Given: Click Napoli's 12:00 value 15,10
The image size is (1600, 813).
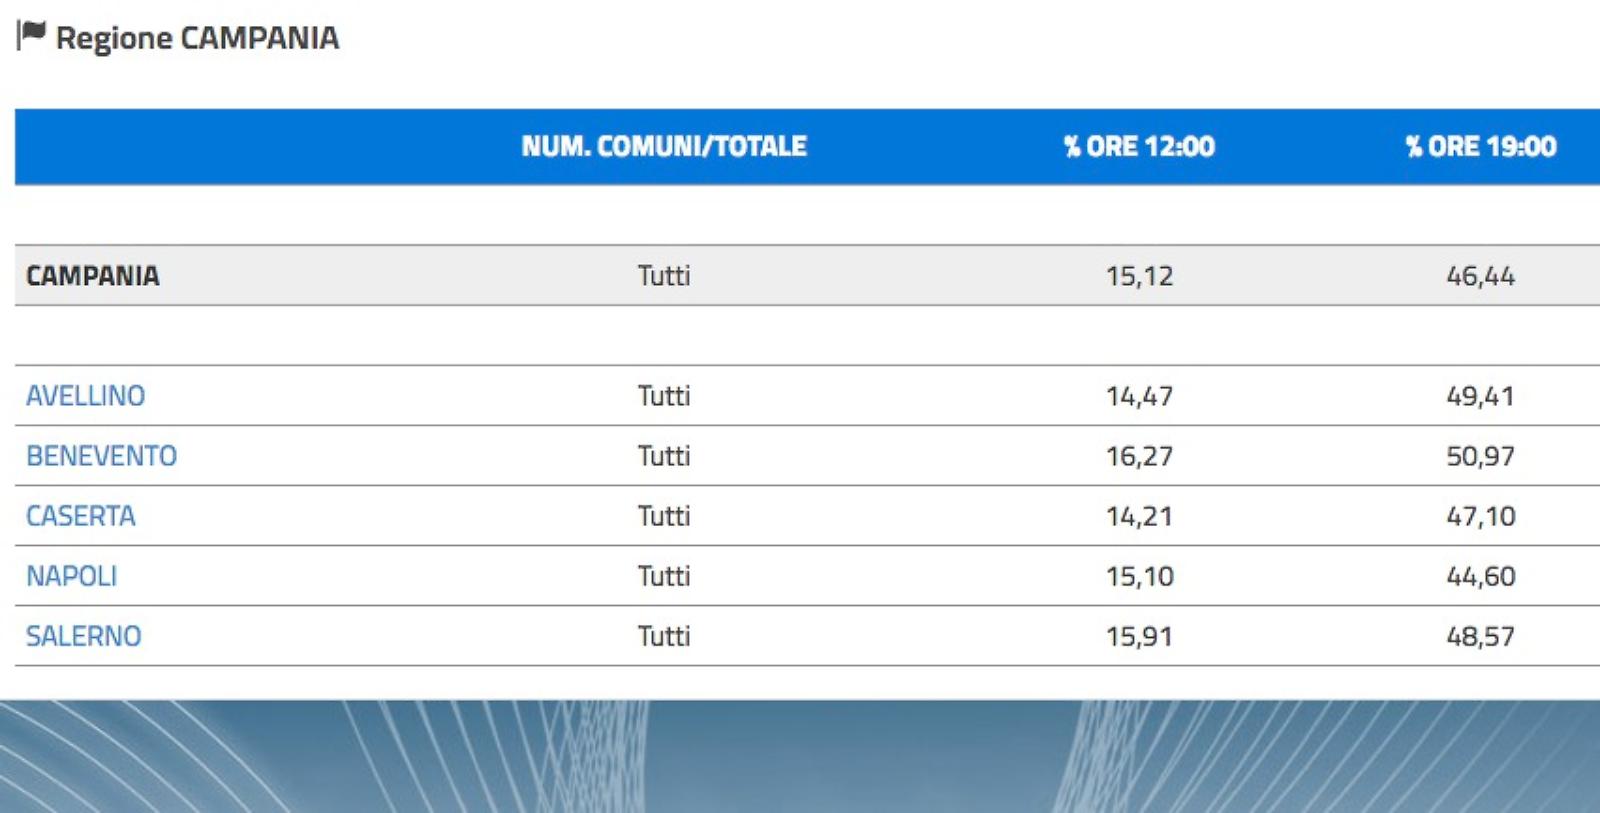Looking at the screenshot, I should click(x=1139, y=576).
